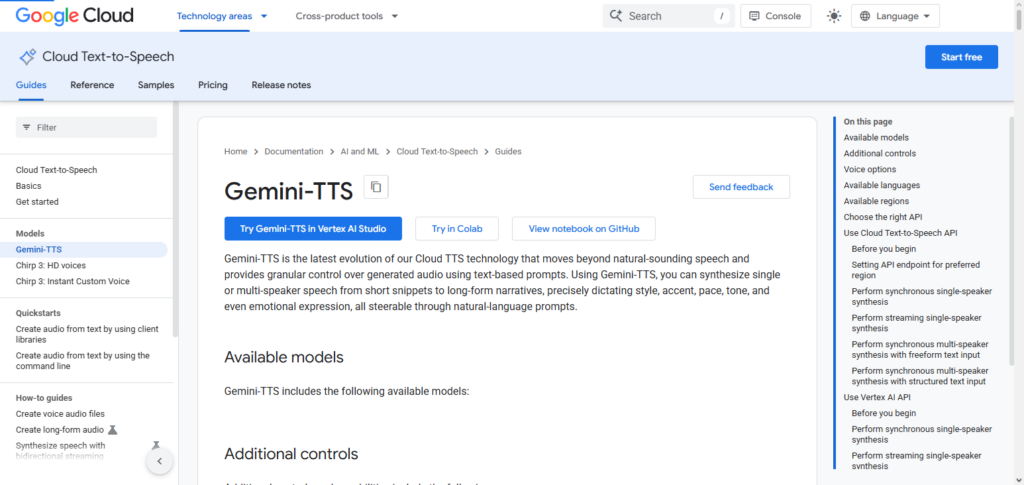Switch to the Pricing tab
Screen dimensions: 1024x485
(213, 85)
